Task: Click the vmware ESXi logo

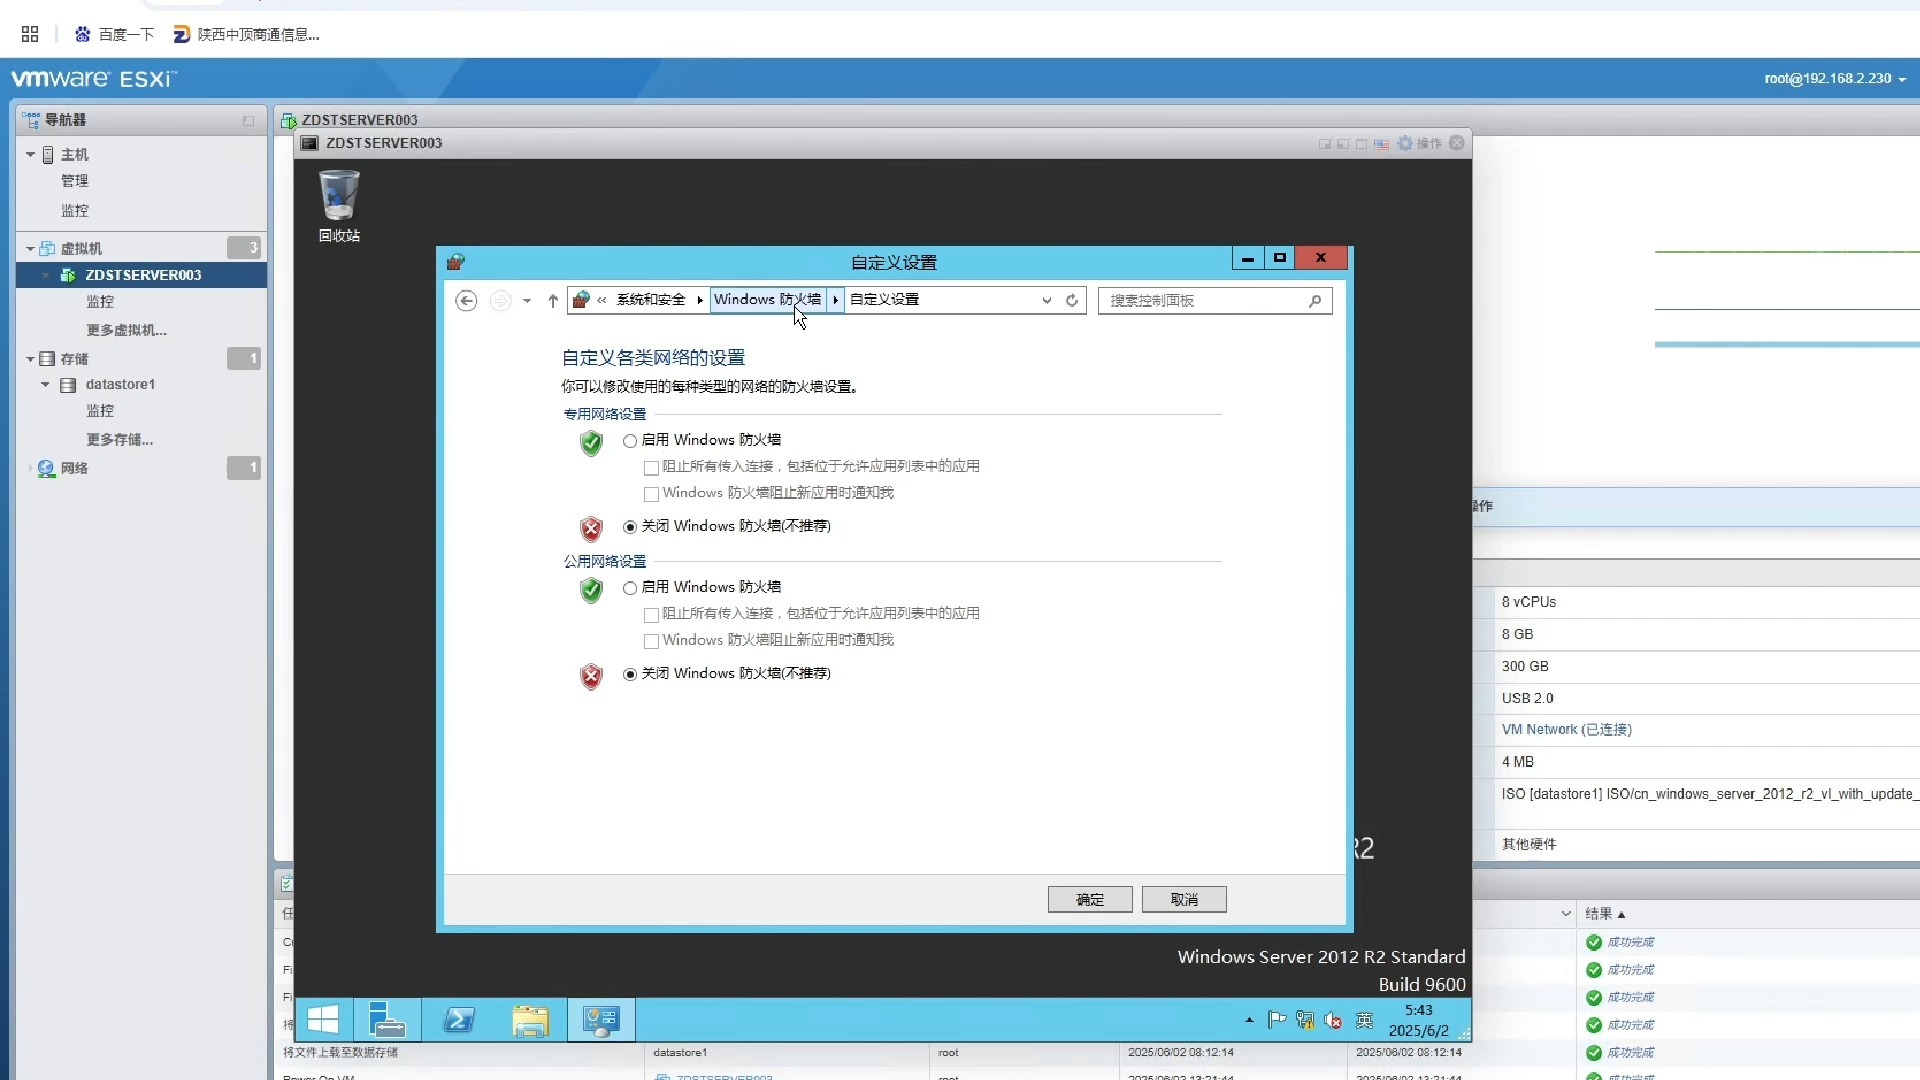Action: [x=94, y=79]
